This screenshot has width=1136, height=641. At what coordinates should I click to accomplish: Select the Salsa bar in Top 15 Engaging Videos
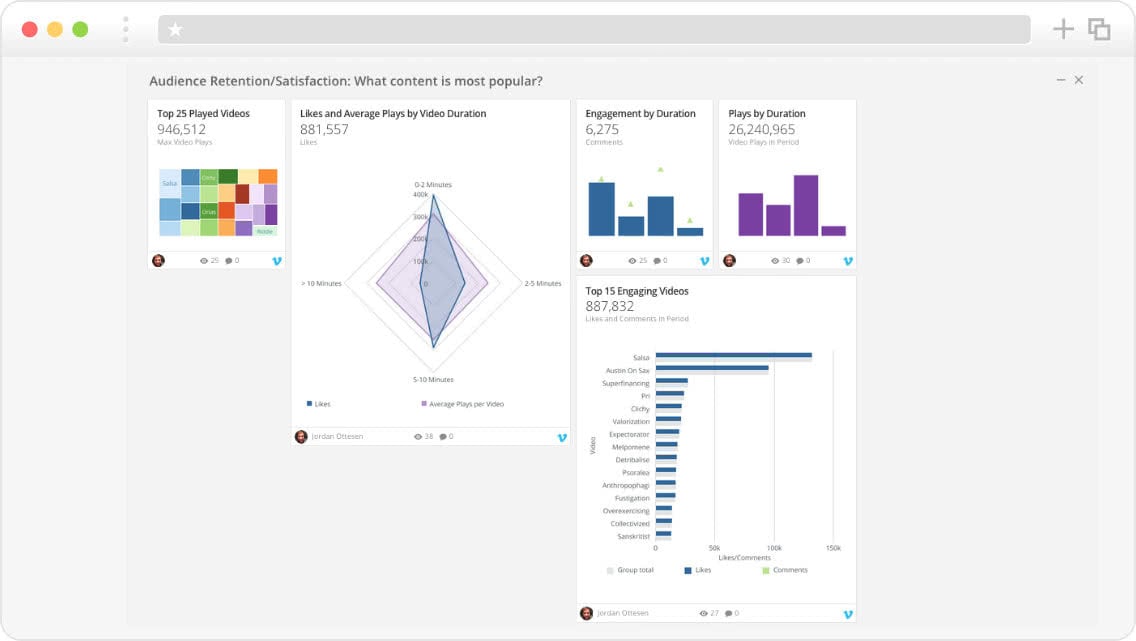pos(735,355)
